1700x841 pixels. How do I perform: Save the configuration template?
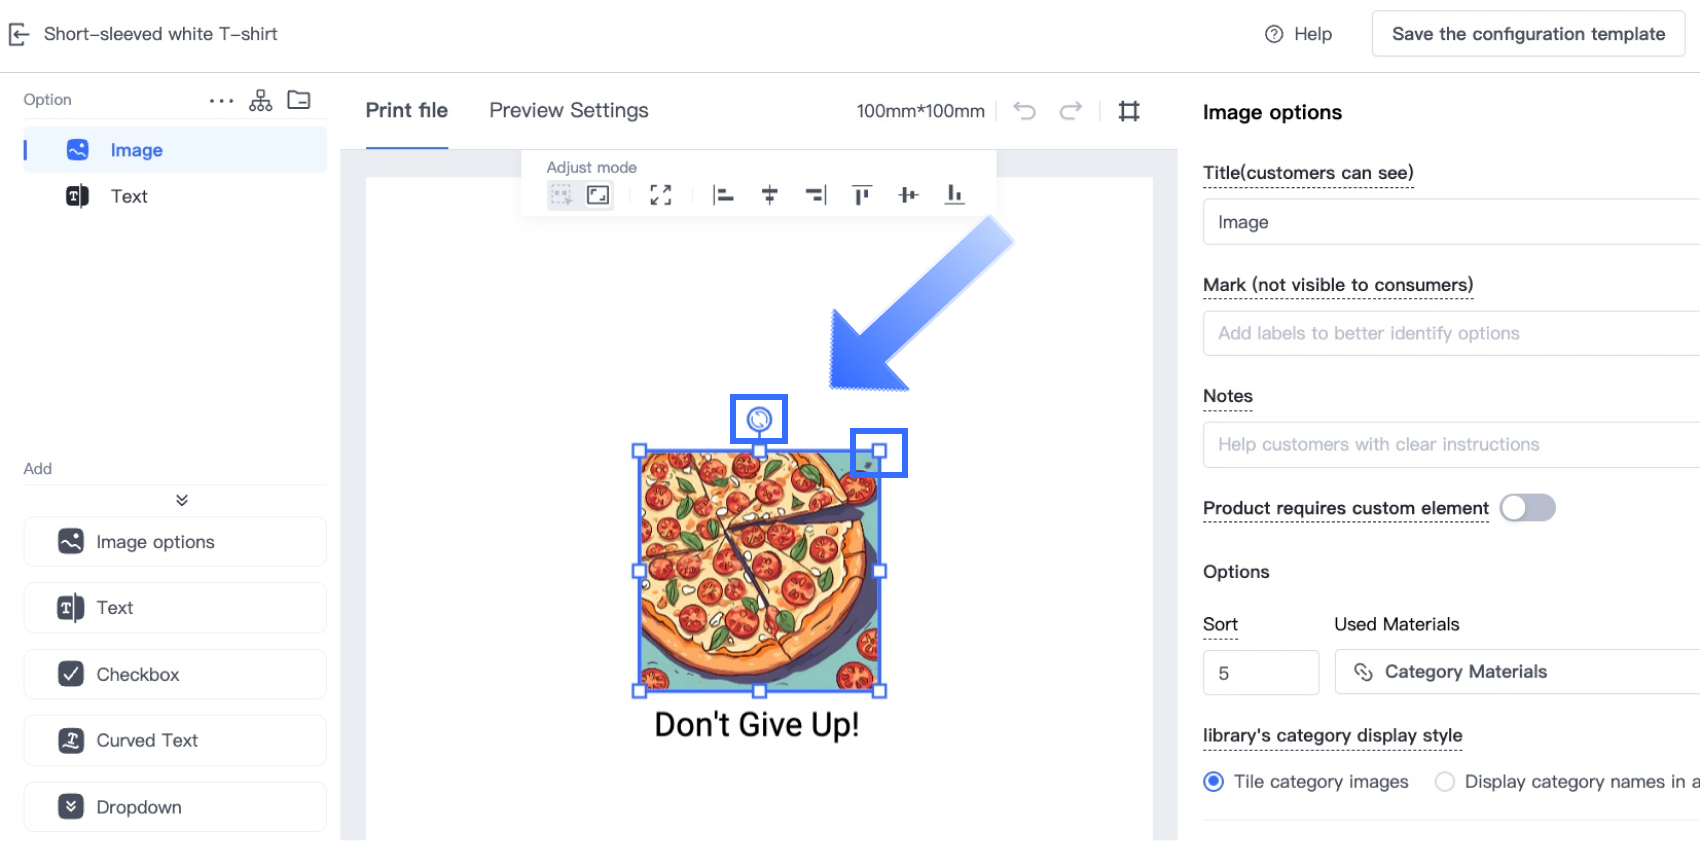1528,34
